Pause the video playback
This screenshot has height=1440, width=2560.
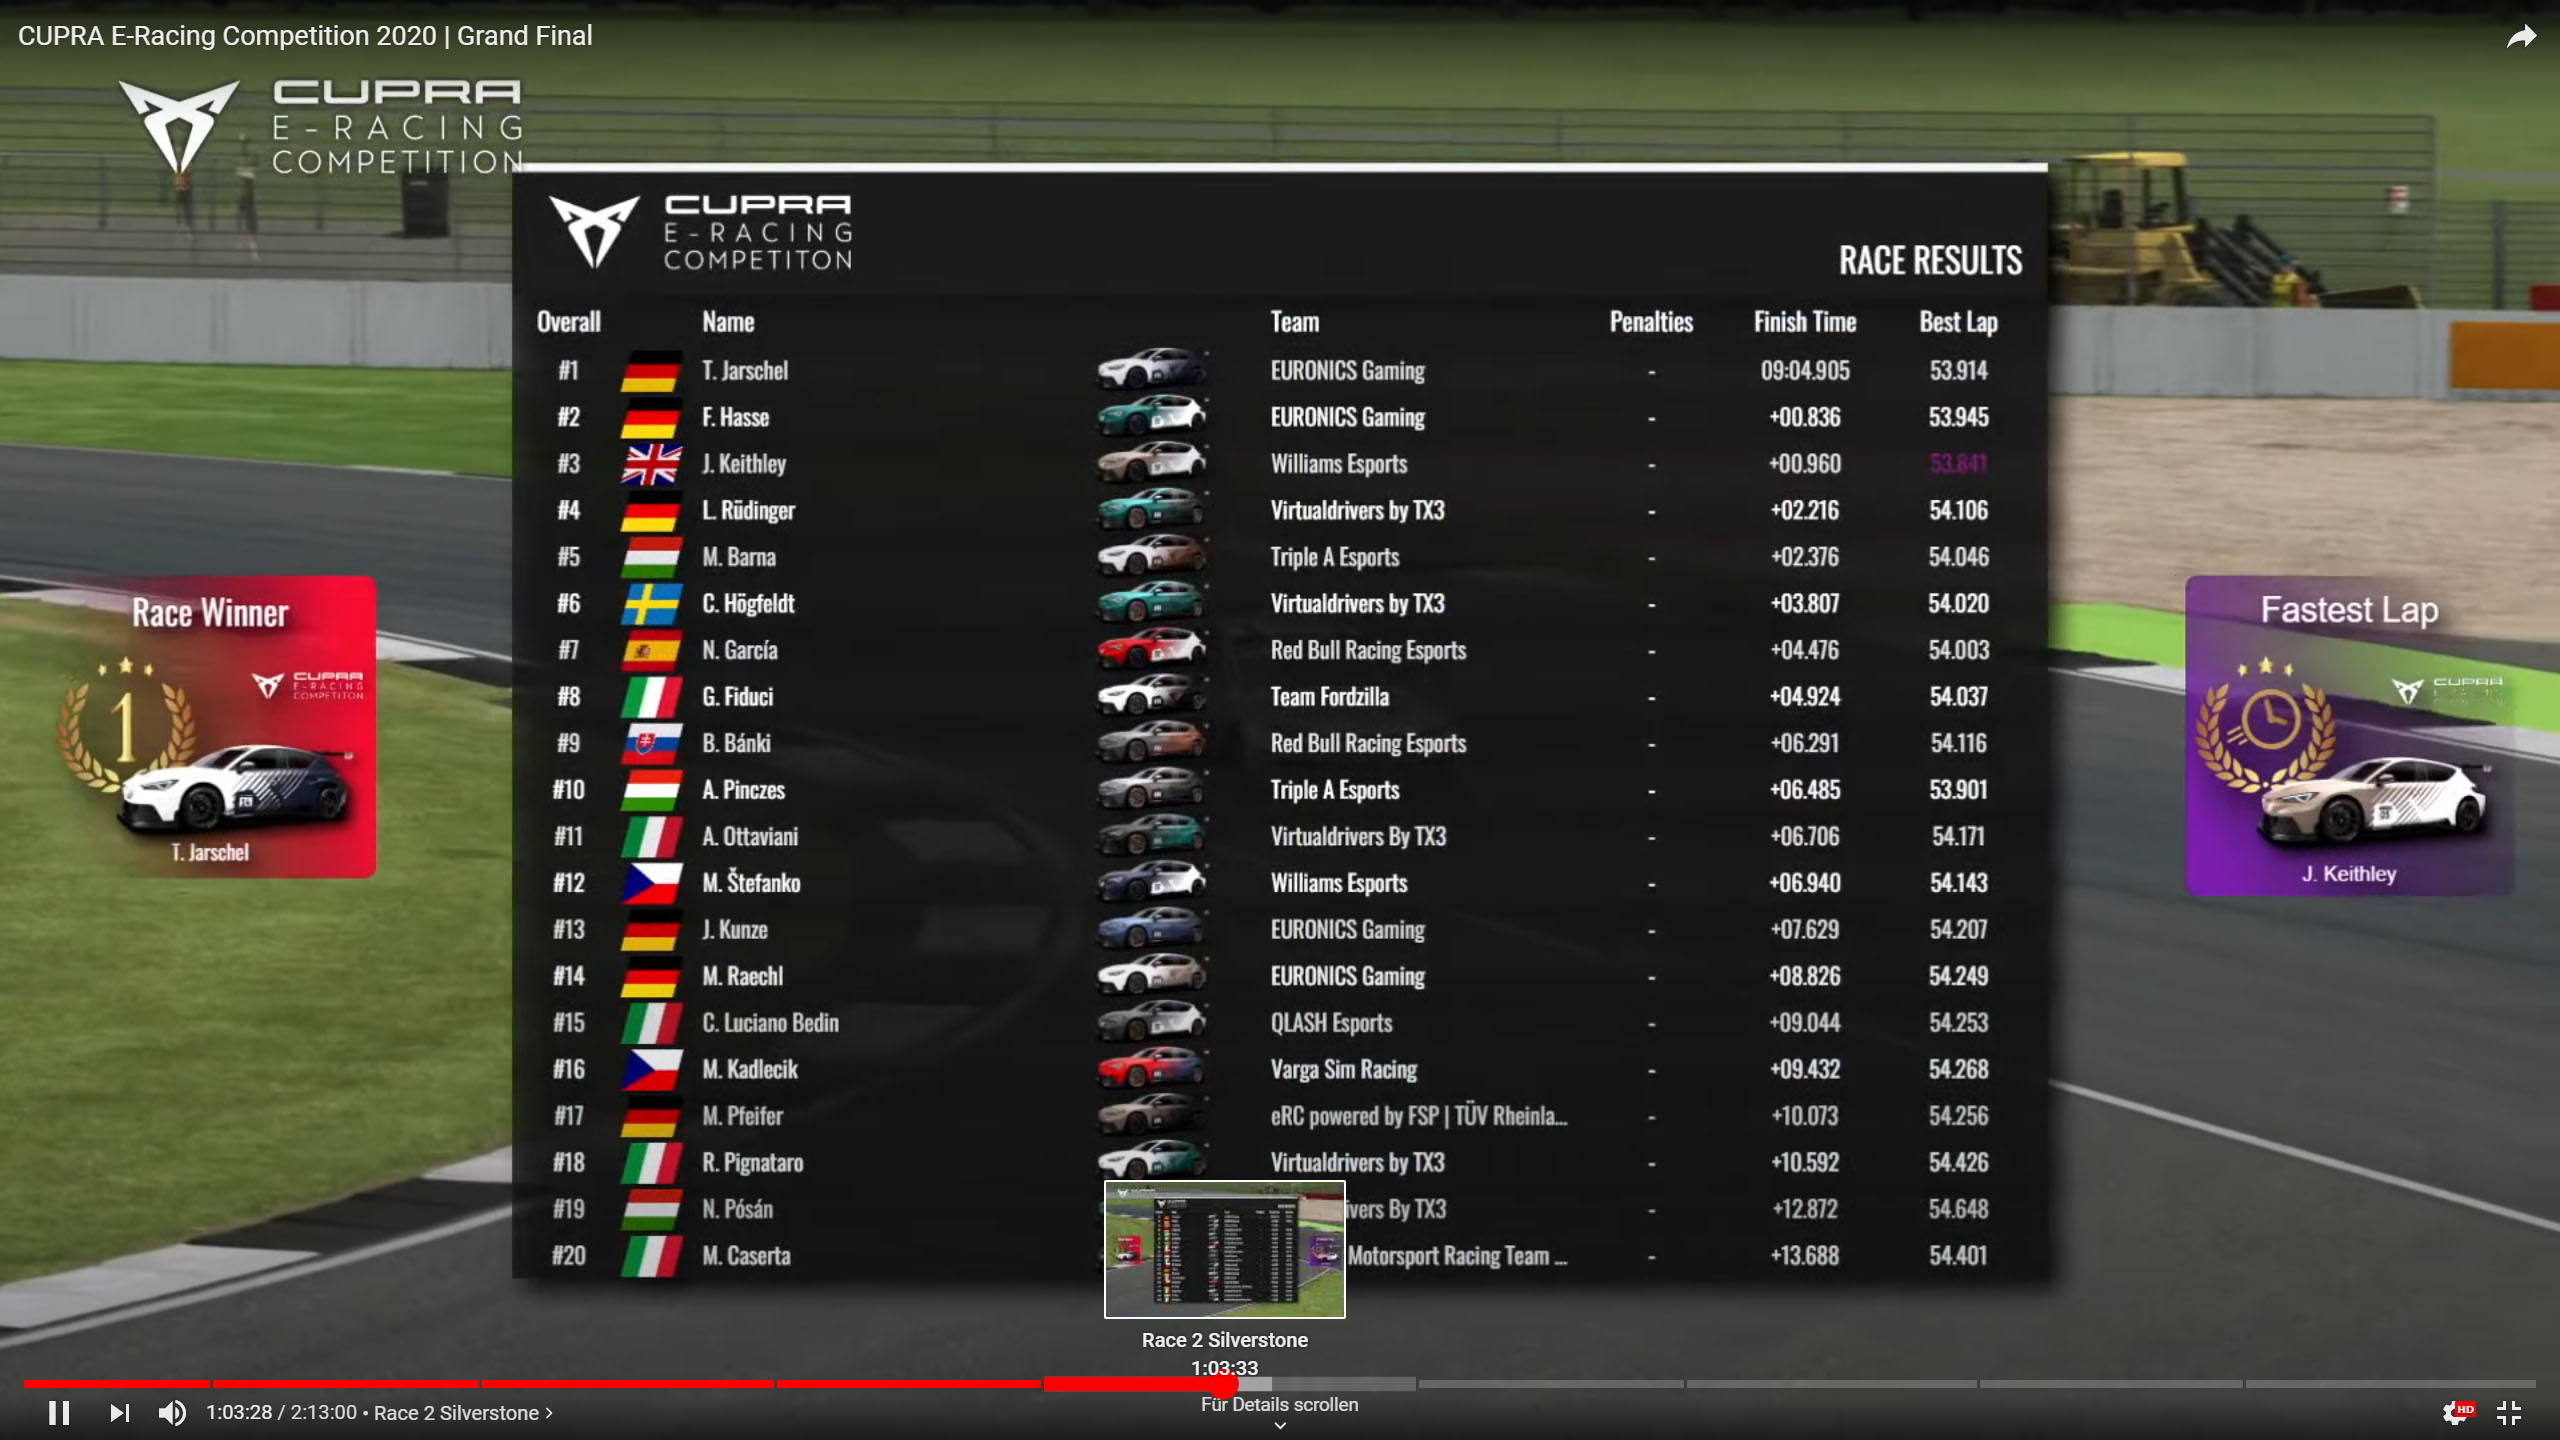pyautogui.click(x=59, y=1412)
